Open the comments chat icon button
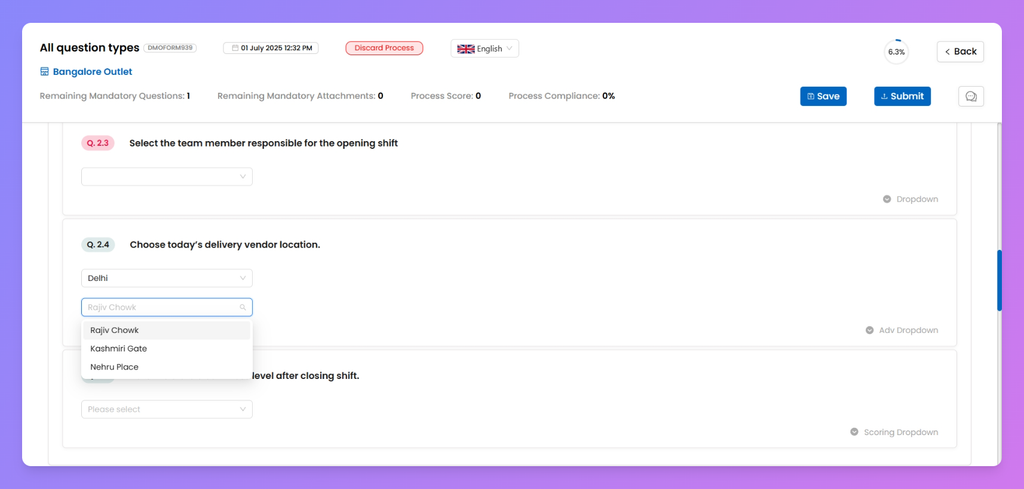This screenshot has width=1024, height=489. pos(970,96)
